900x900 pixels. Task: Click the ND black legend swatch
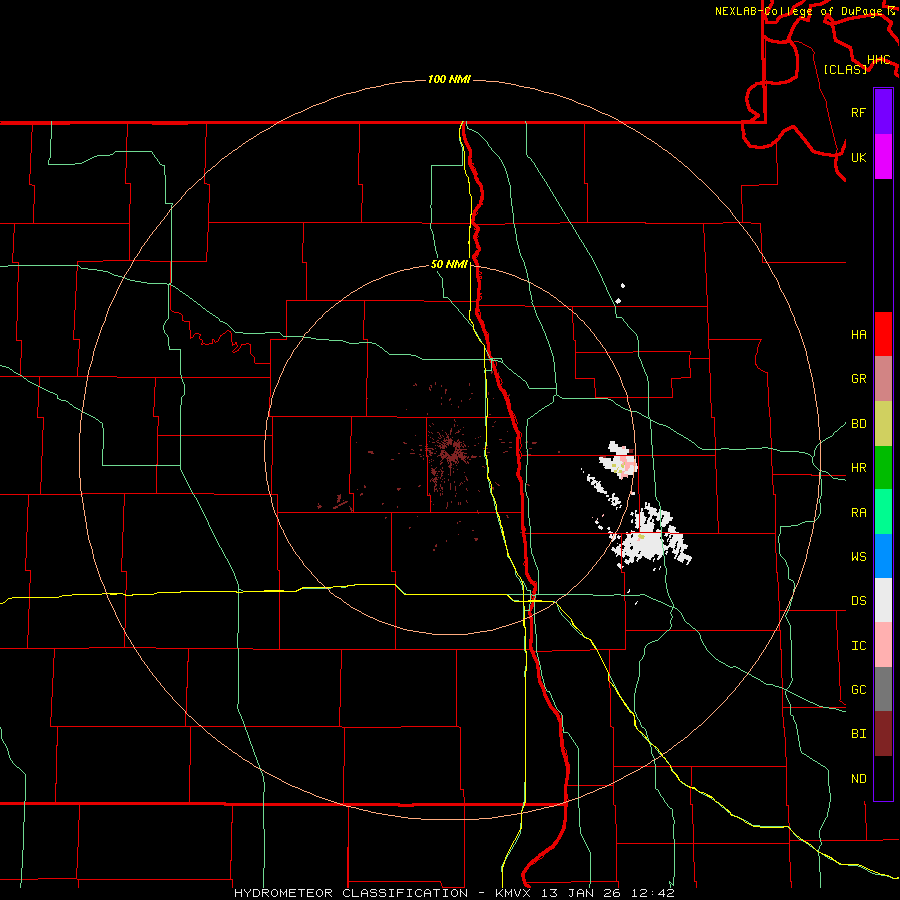(x=883, y=778)
